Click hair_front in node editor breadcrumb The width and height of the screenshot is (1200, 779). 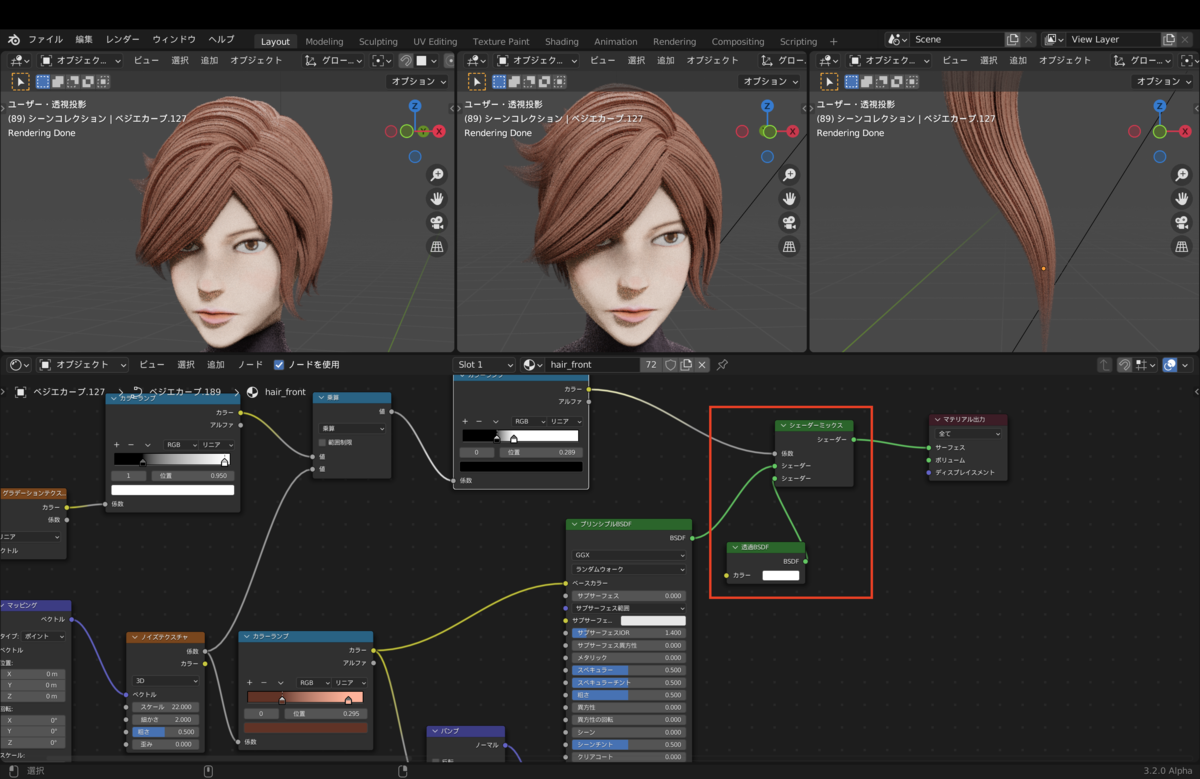[x=284, y=392]
